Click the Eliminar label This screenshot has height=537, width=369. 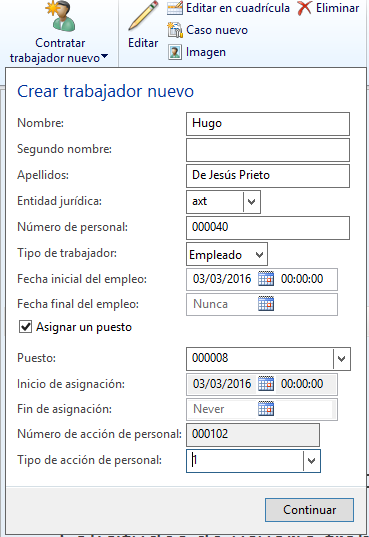click(x=337, y=8)
